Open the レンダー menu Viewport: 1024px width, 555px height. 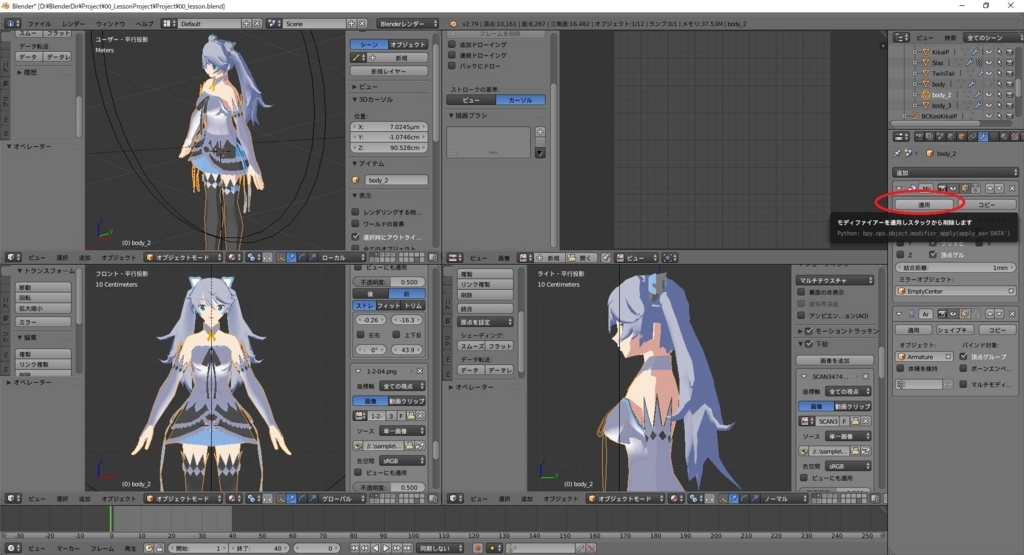tap(73, 24)
